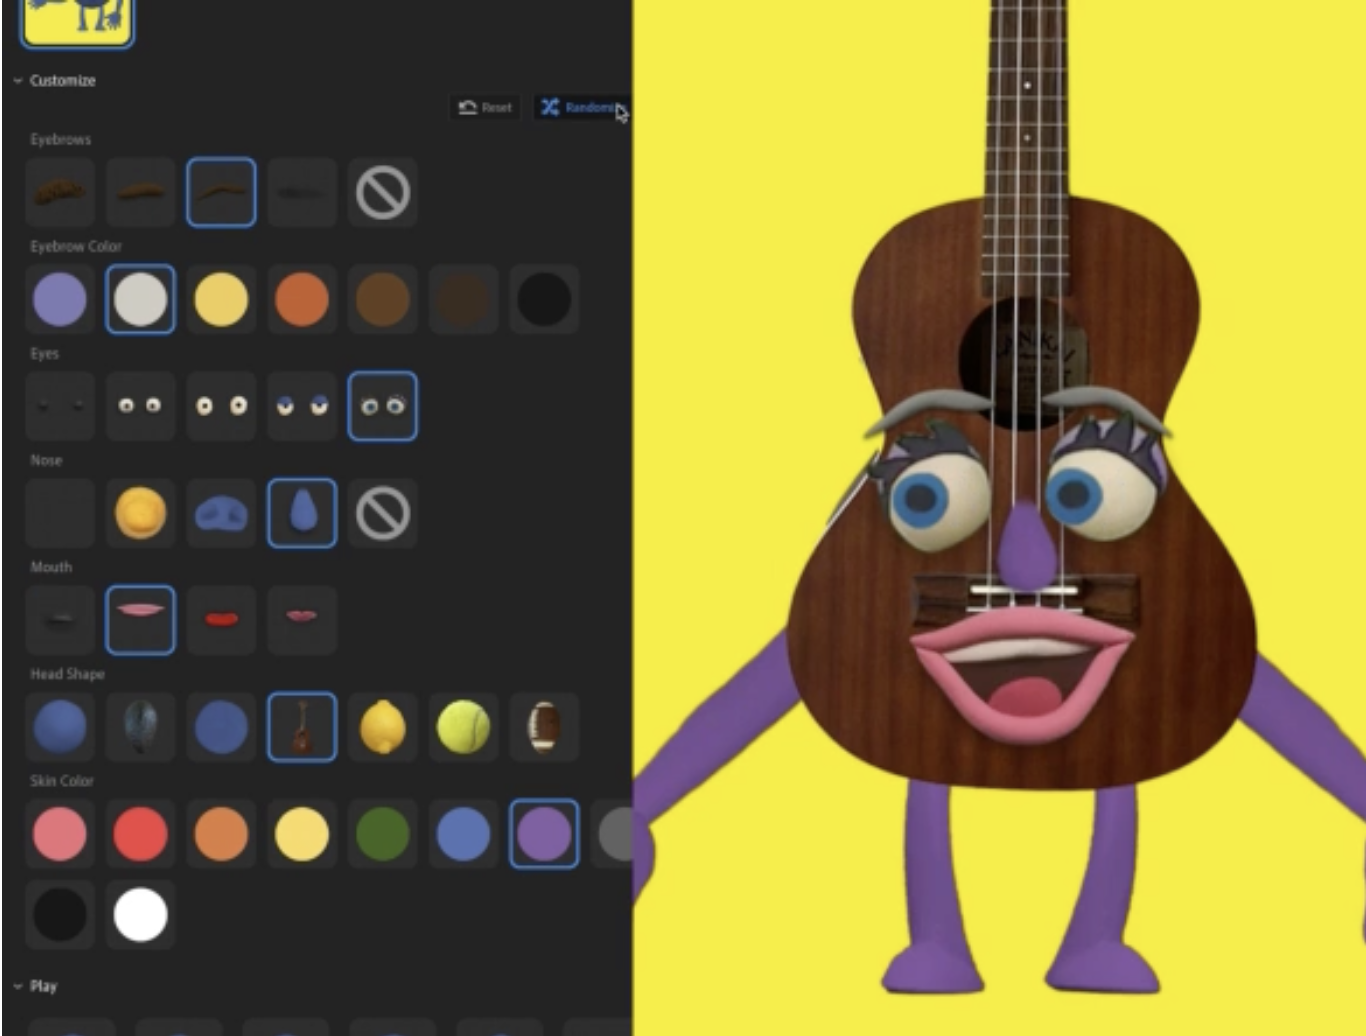Choose the no-eyebrows option

pos(383,192)
